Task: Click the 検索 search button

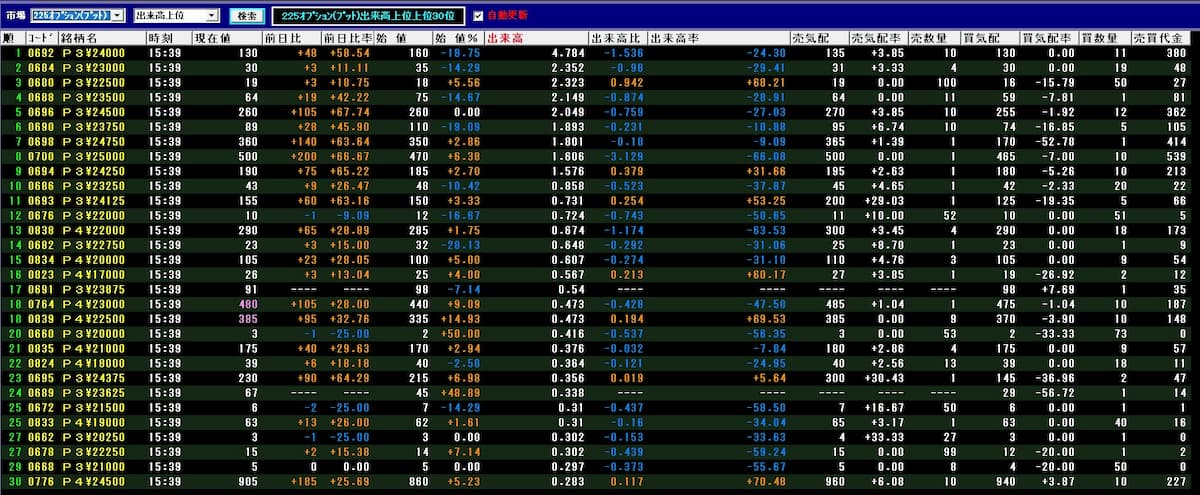Action: point(246,16)
